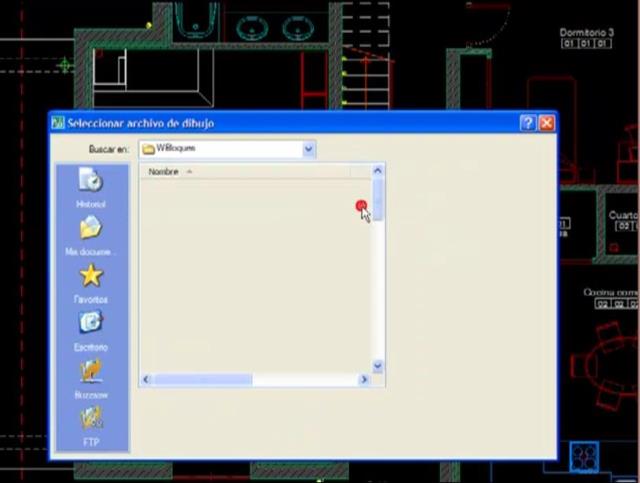
Task: Click the Seleccionar archivo de dibujo title bar
Action: pos(302,123)
